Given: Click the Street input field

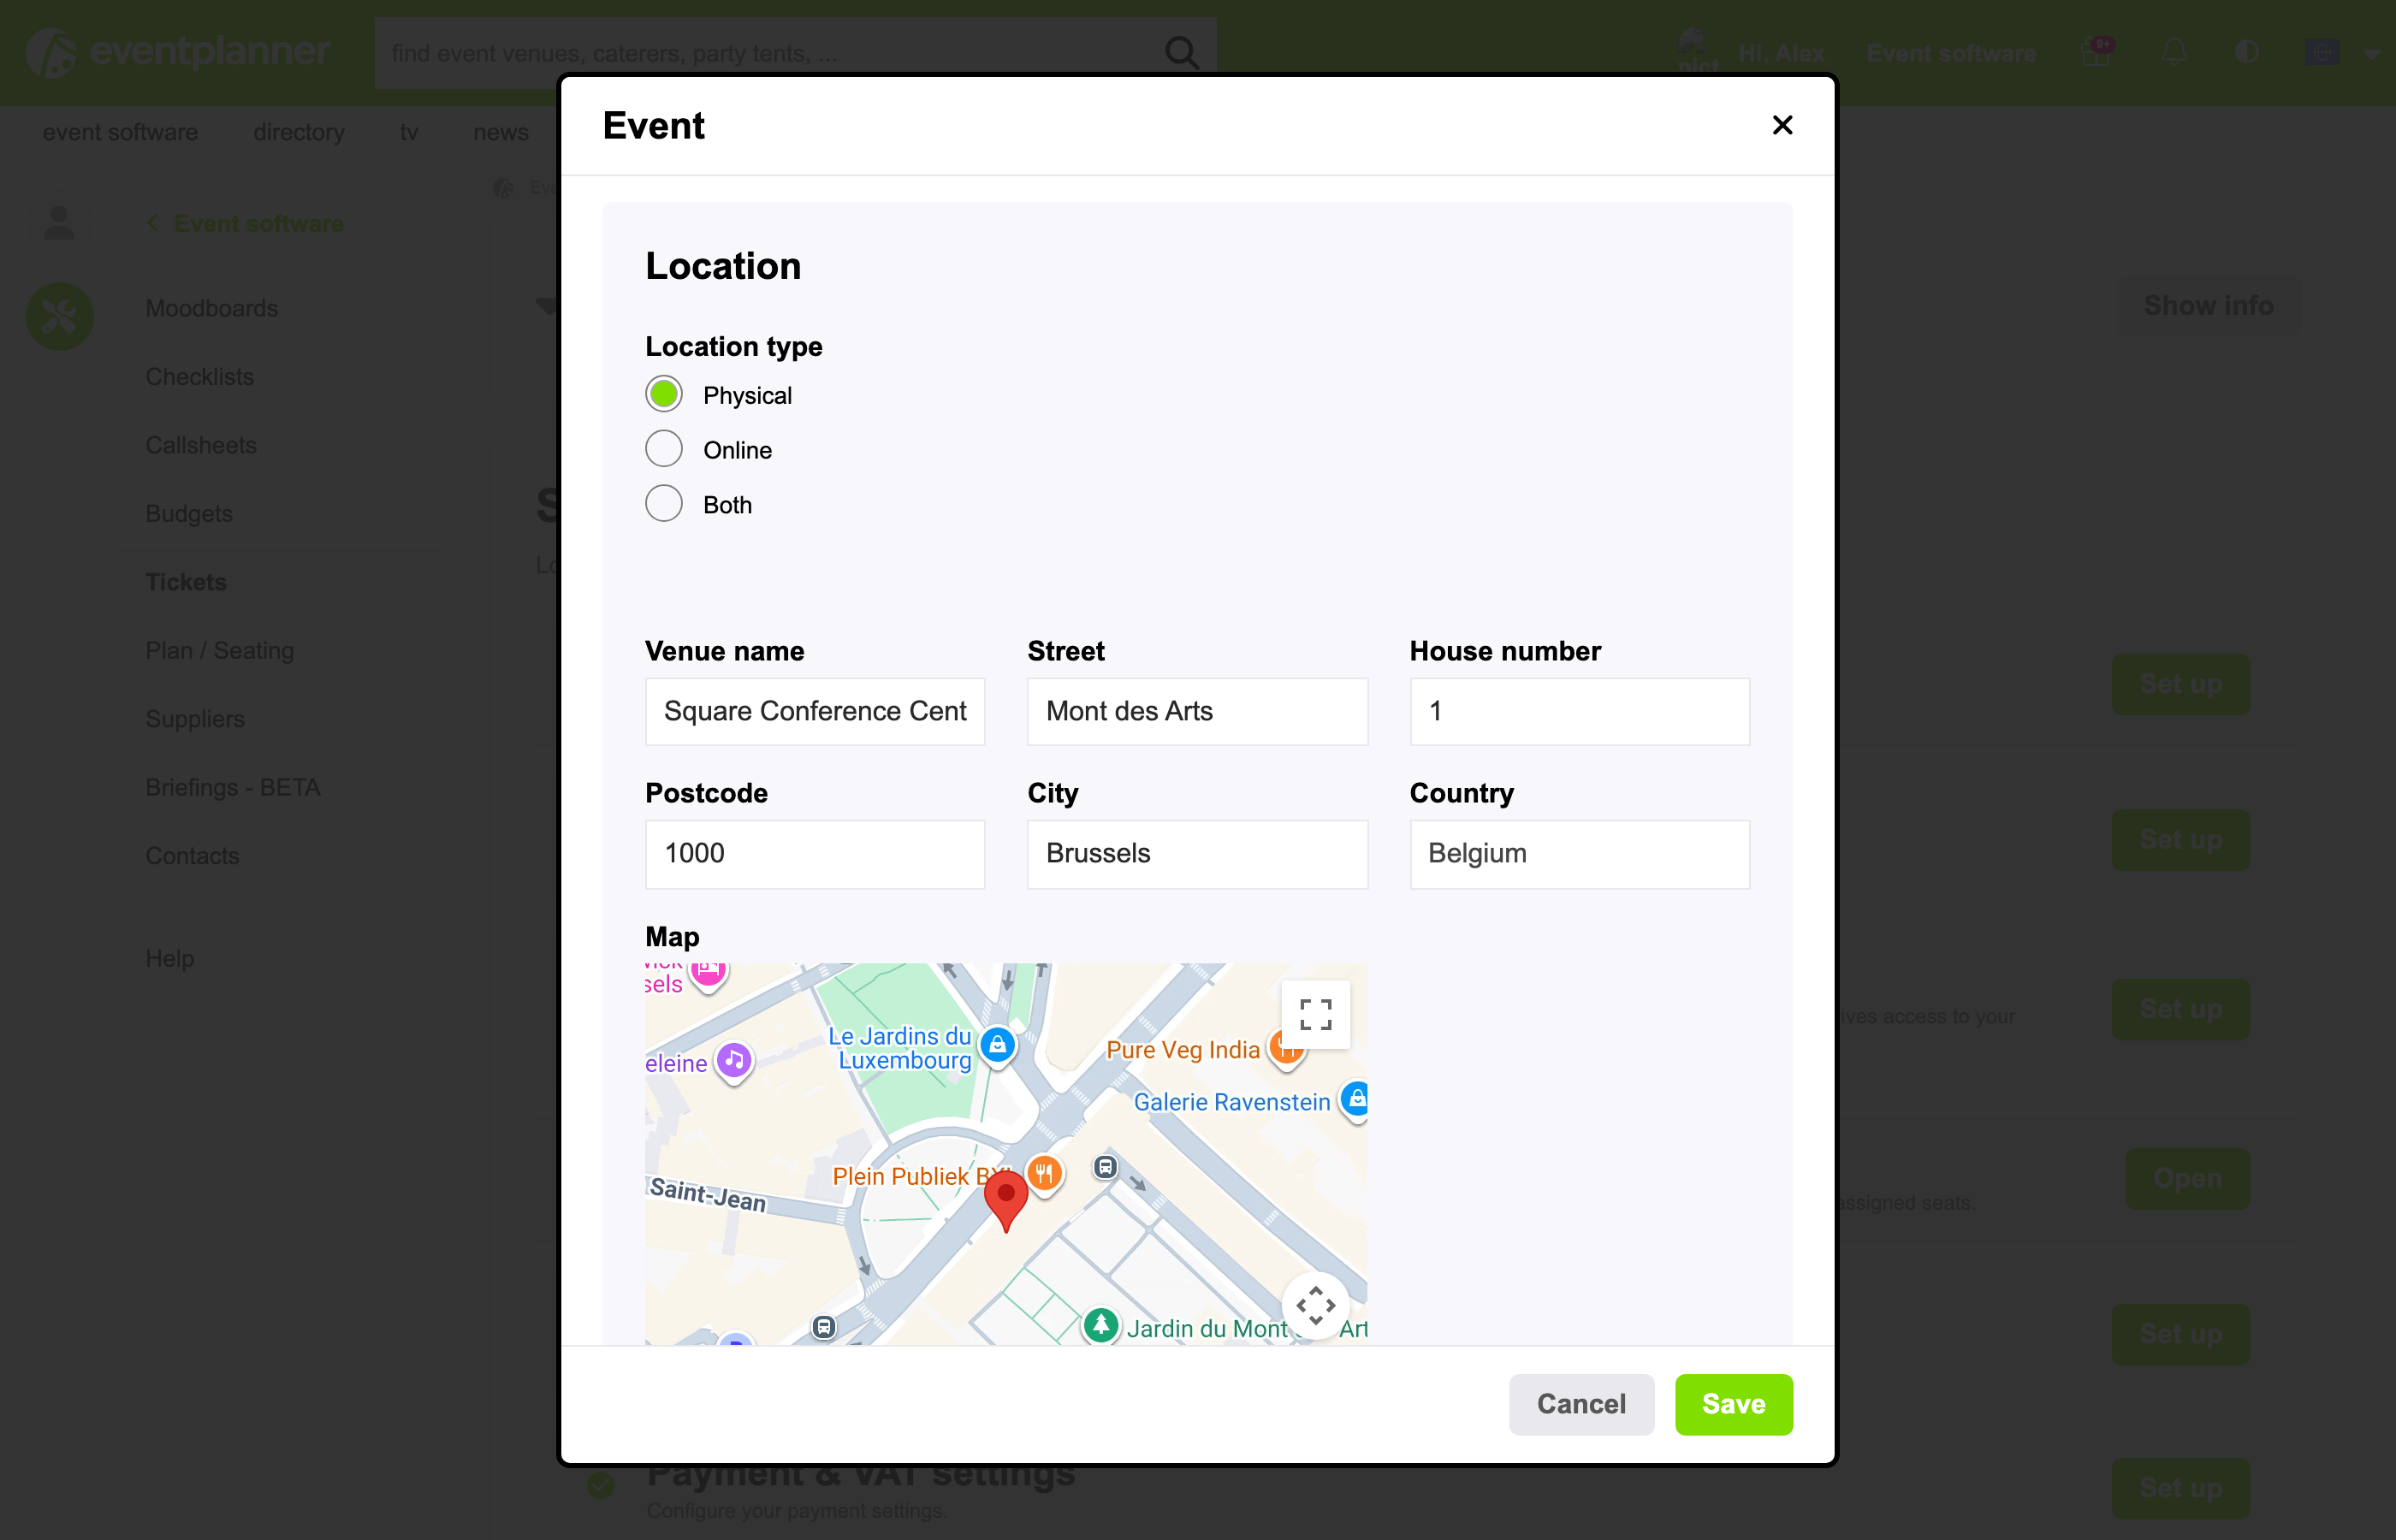Looking at the screenshot, I should [x=1197, y=711].
